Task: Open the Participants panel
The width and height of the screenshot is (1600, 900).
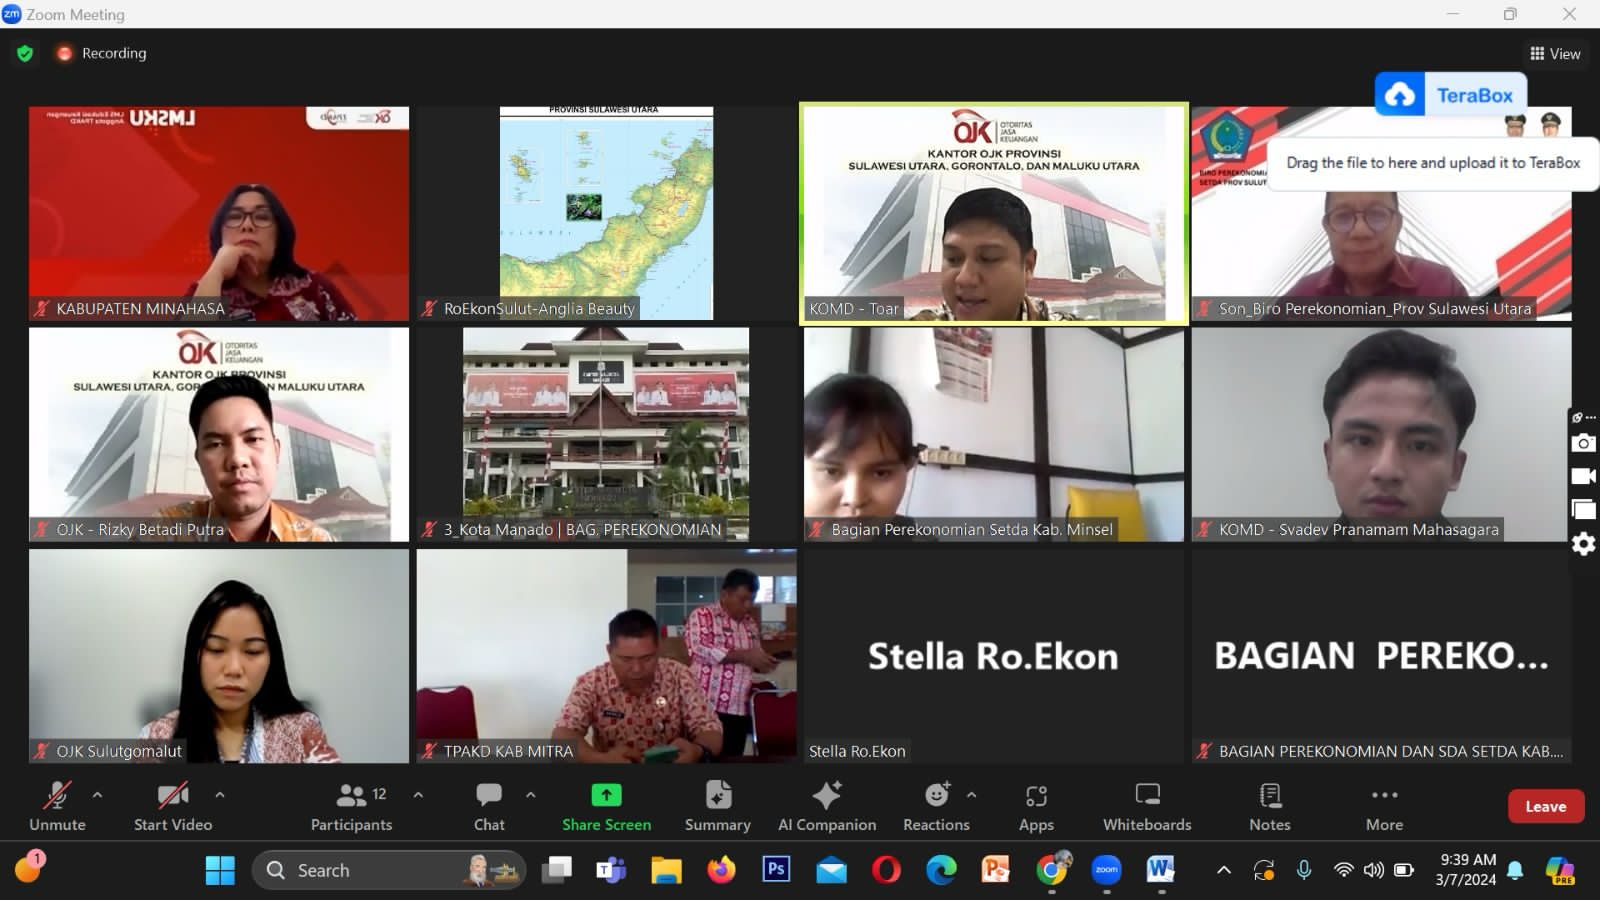Action: (x=351, y=808)
